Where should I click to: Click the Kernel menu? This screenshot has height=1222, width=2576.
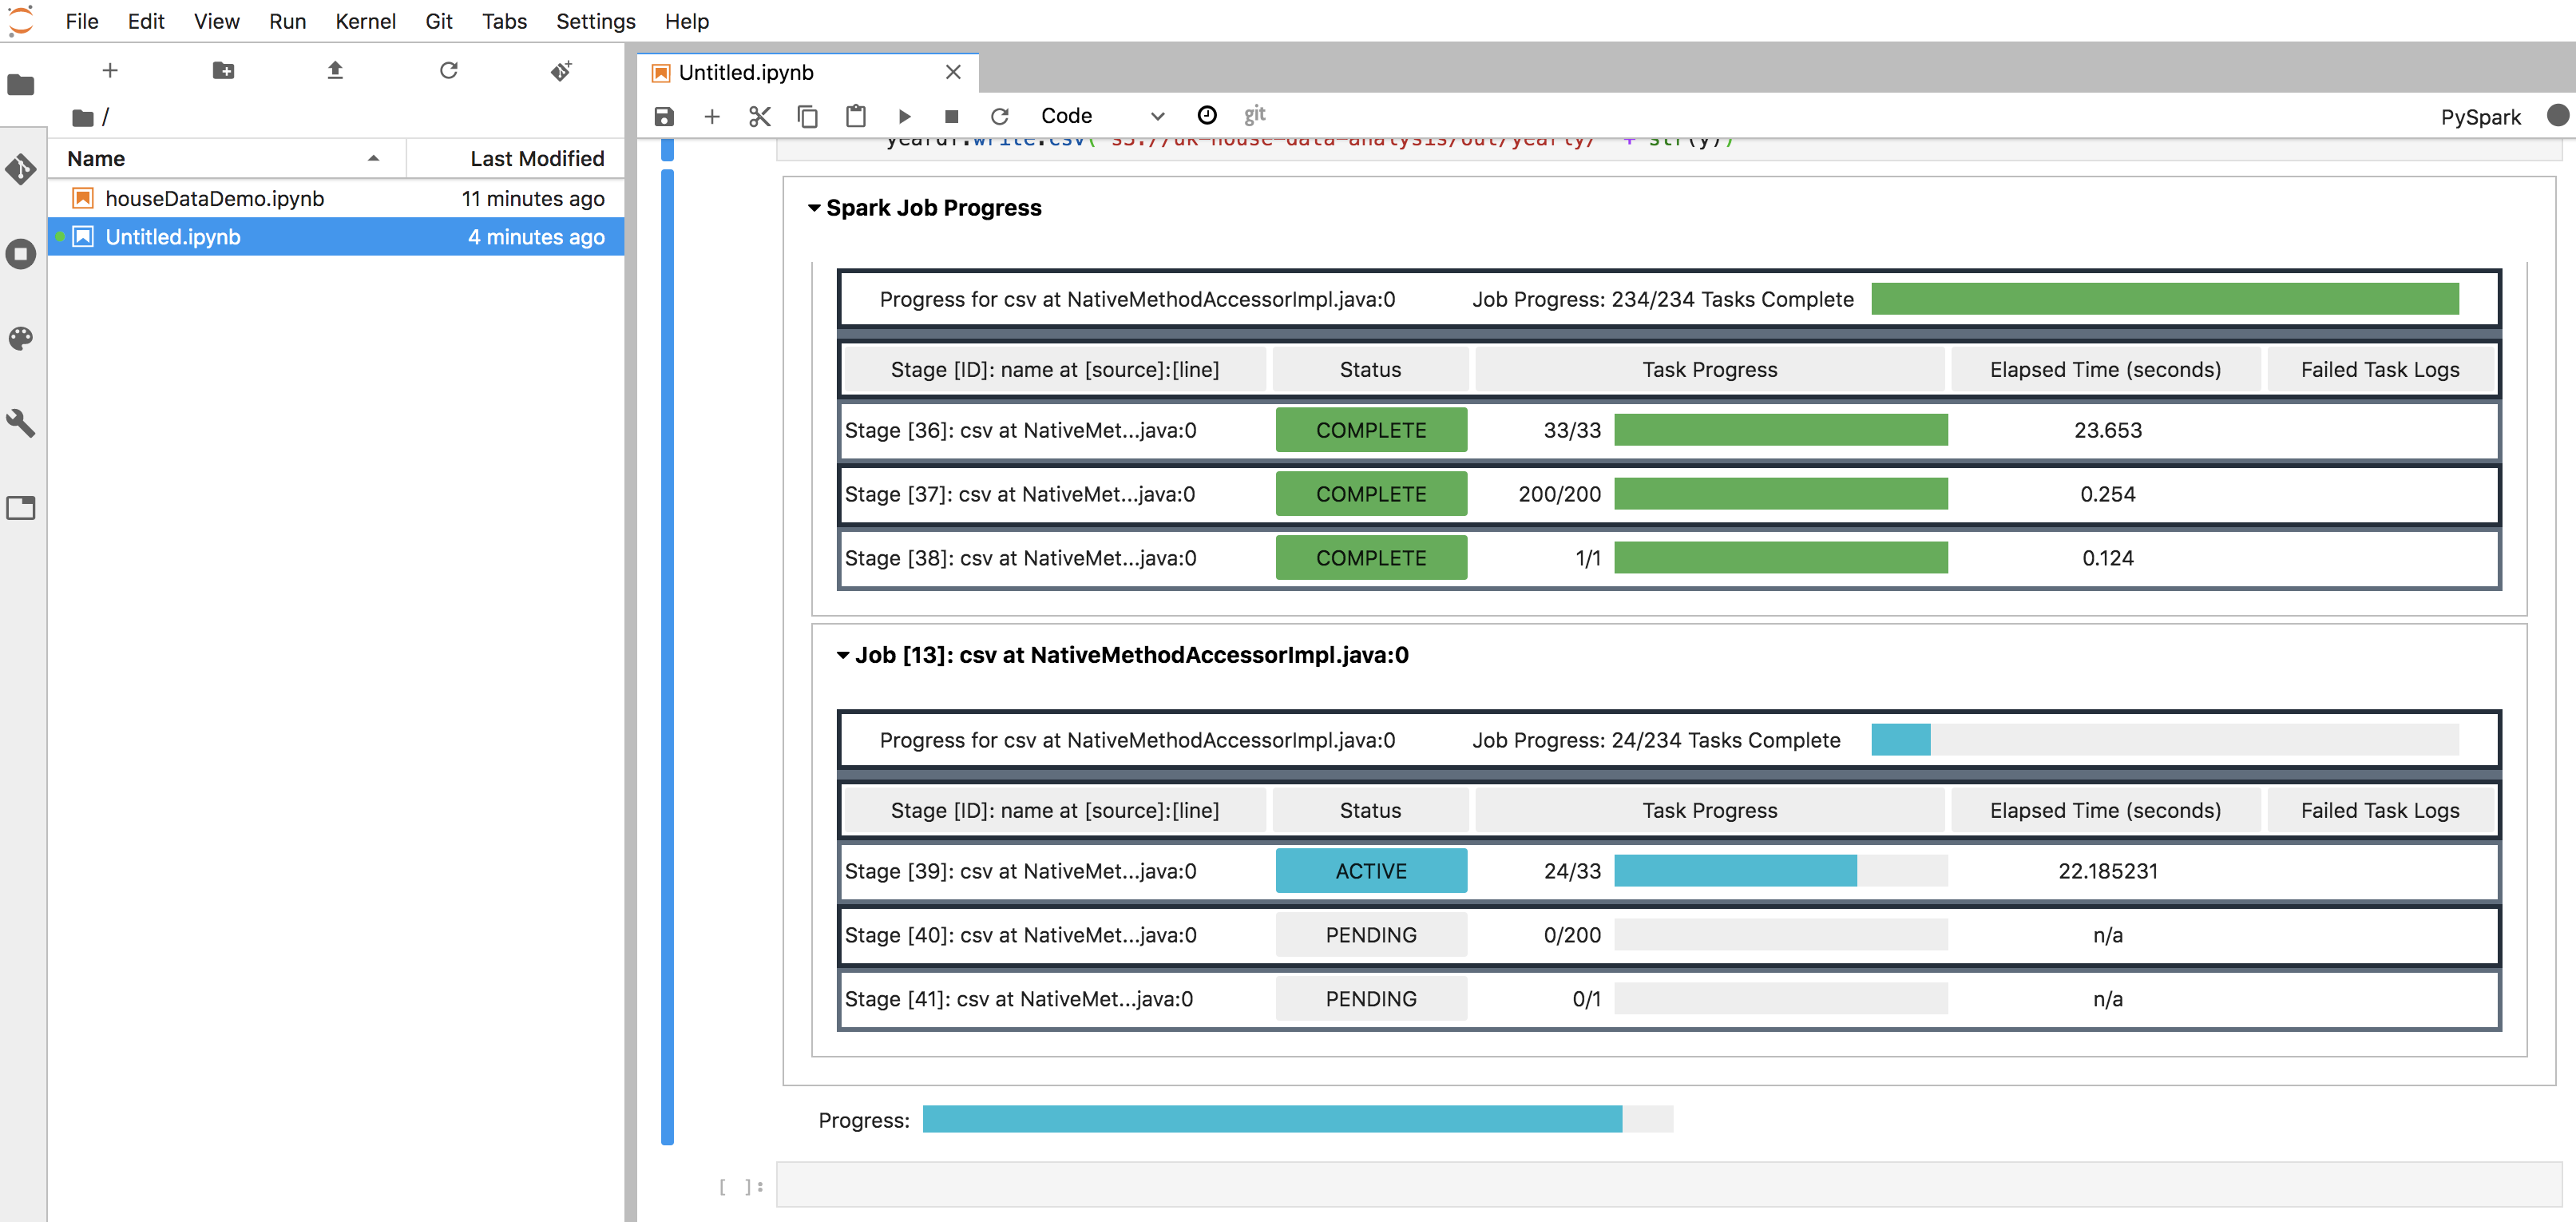click(363, 22)
